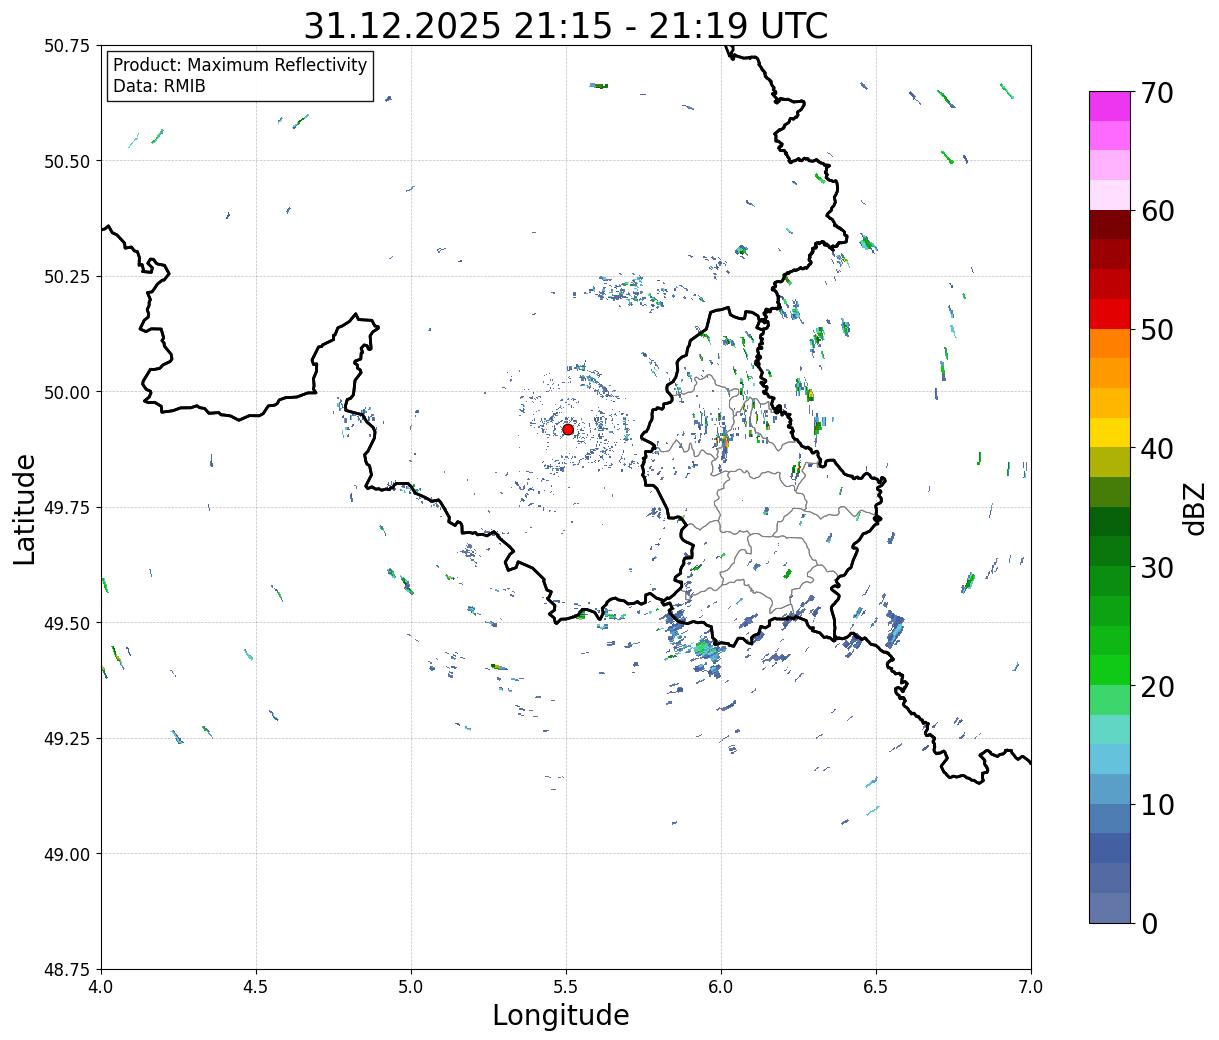Click the 50.00 latitude tick label

(x=67, y=392)
